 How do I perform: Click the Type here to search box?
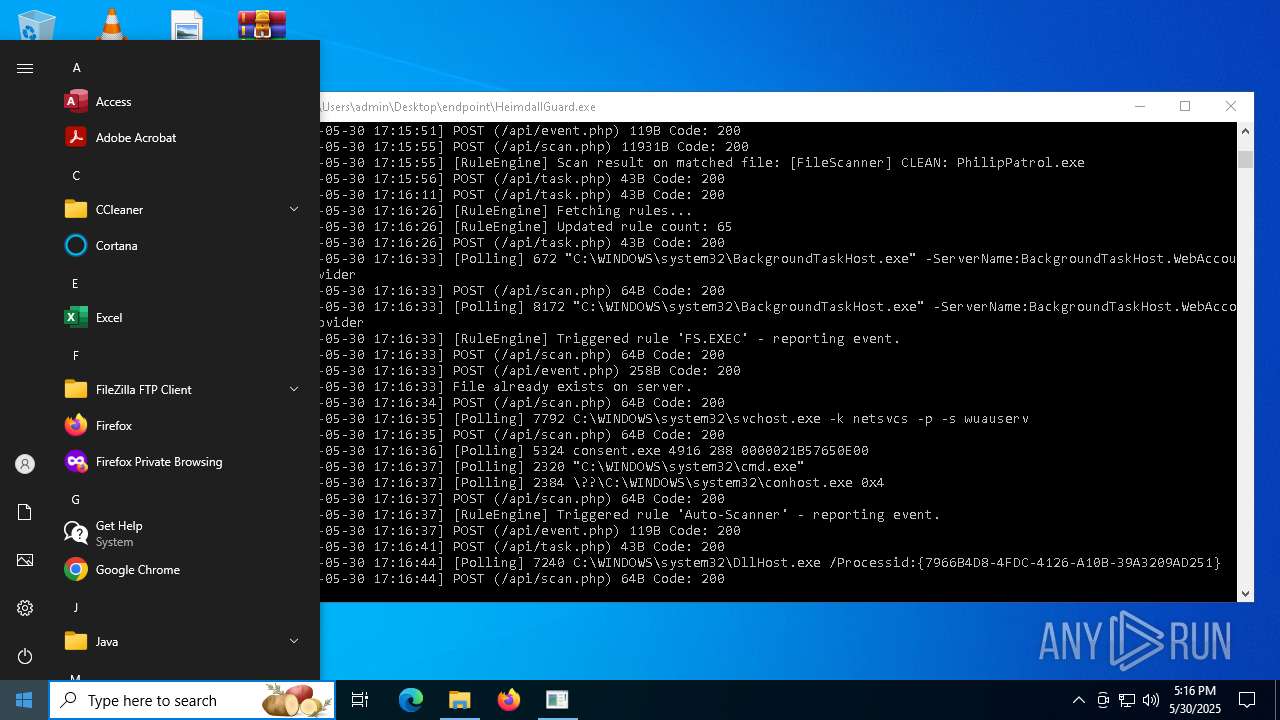(x=192, y=700)
